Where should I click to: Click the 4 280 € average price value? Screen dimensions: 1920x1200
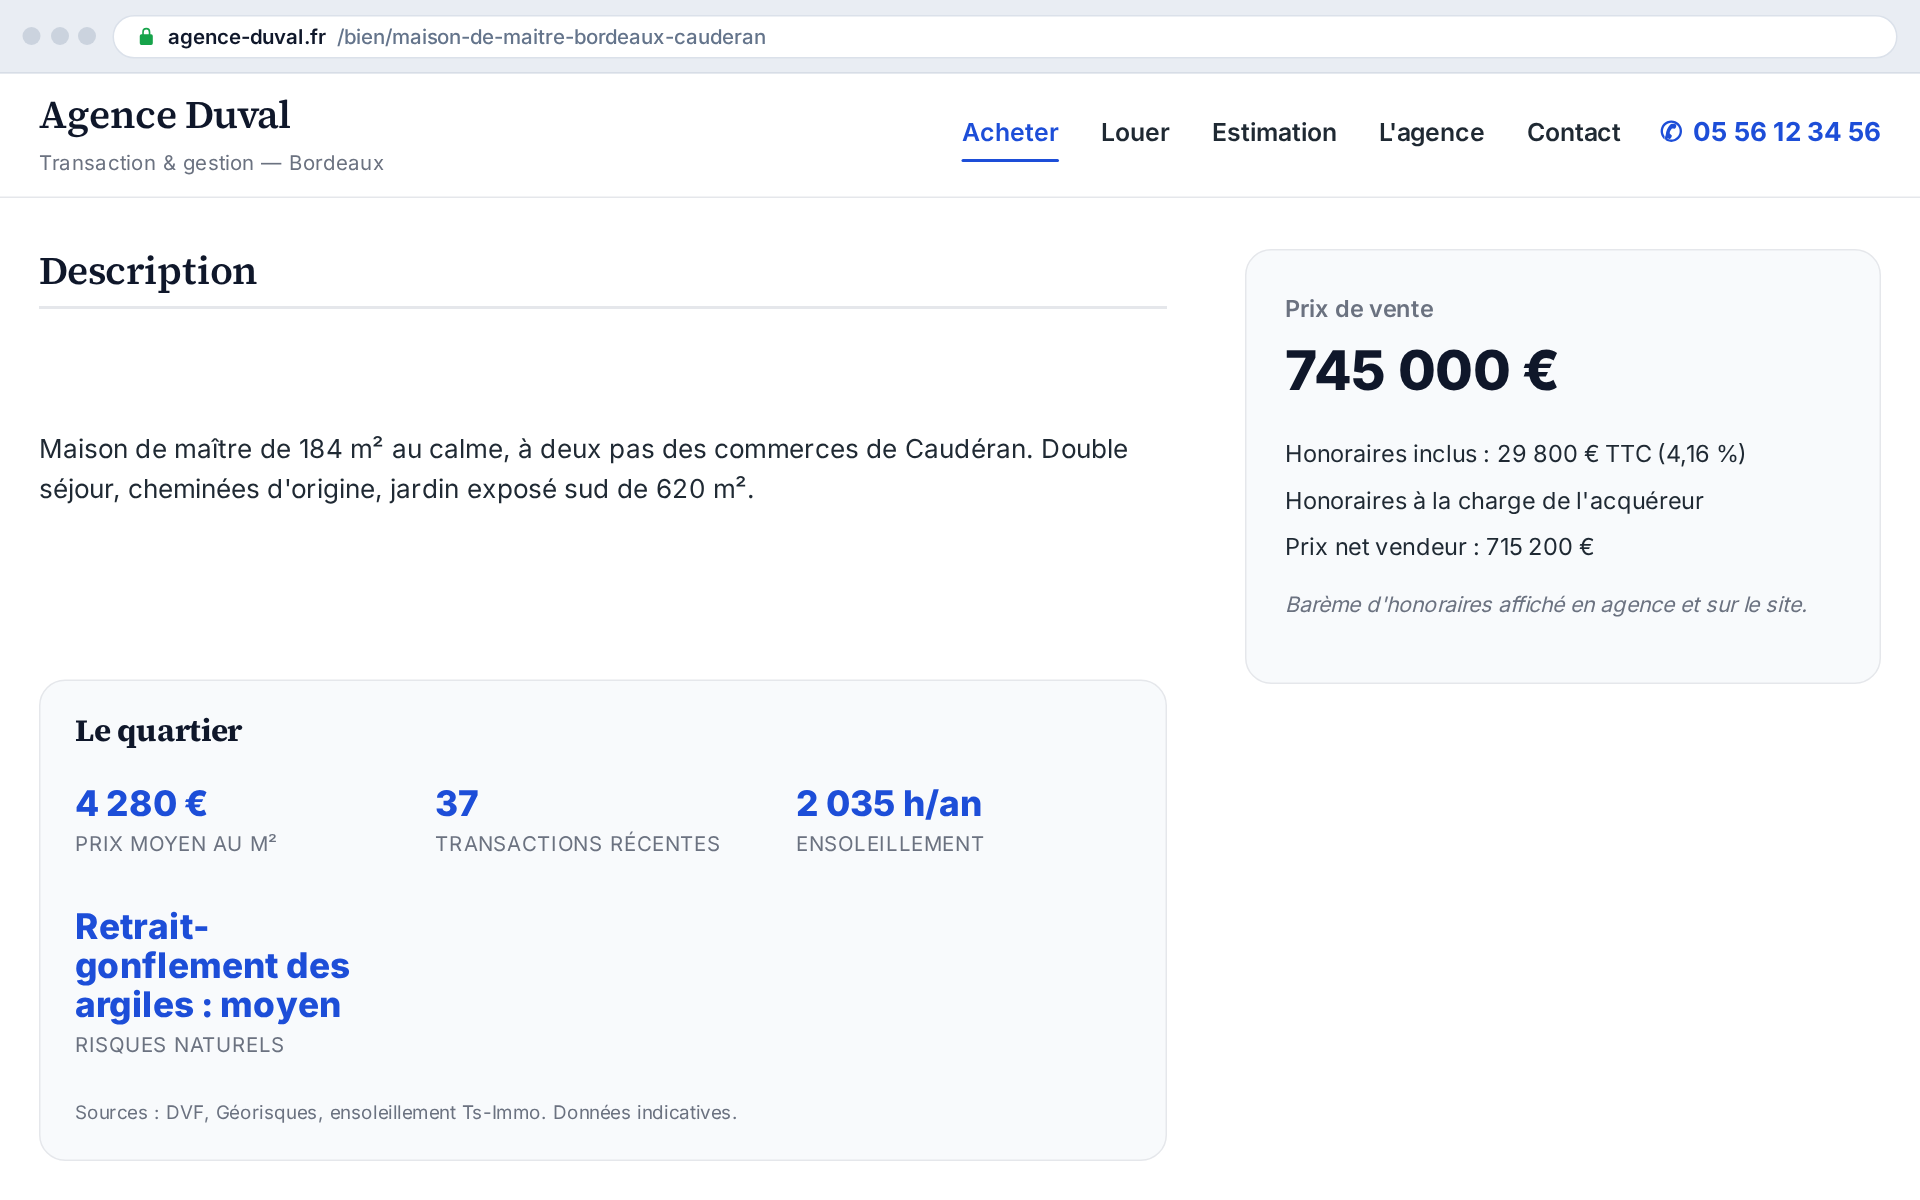pyautogui.click(x=141, y=804)
